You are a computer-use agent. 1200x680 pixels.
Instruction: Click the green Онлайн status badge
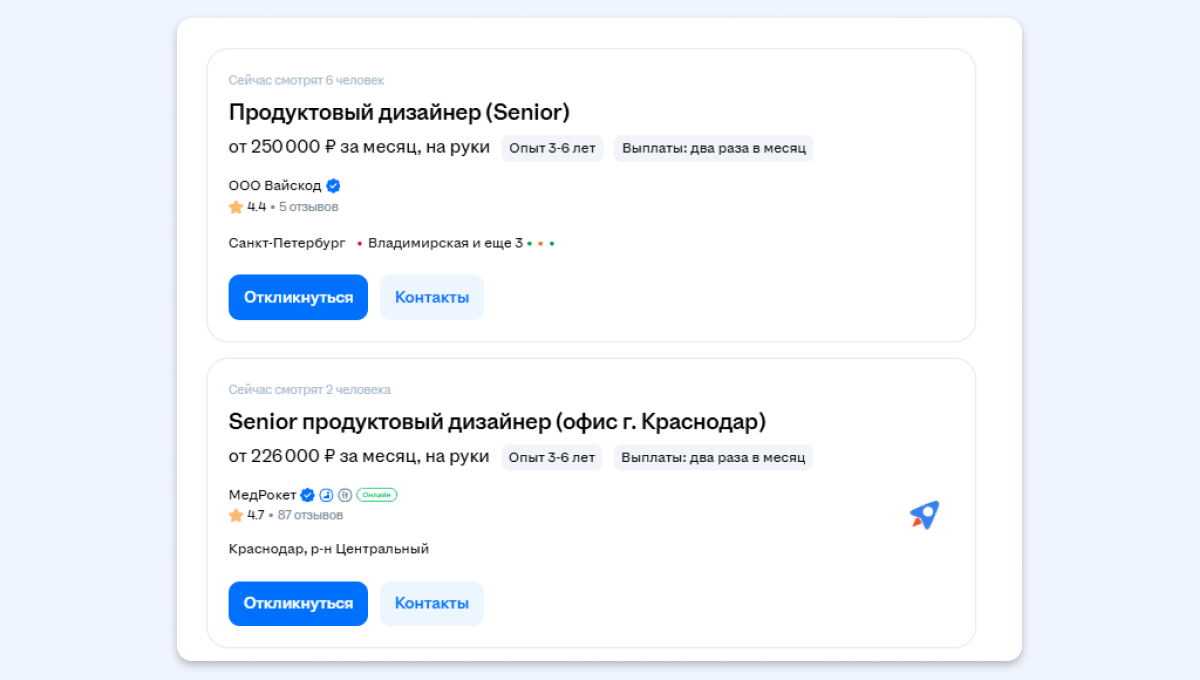(x=376, y=494)
